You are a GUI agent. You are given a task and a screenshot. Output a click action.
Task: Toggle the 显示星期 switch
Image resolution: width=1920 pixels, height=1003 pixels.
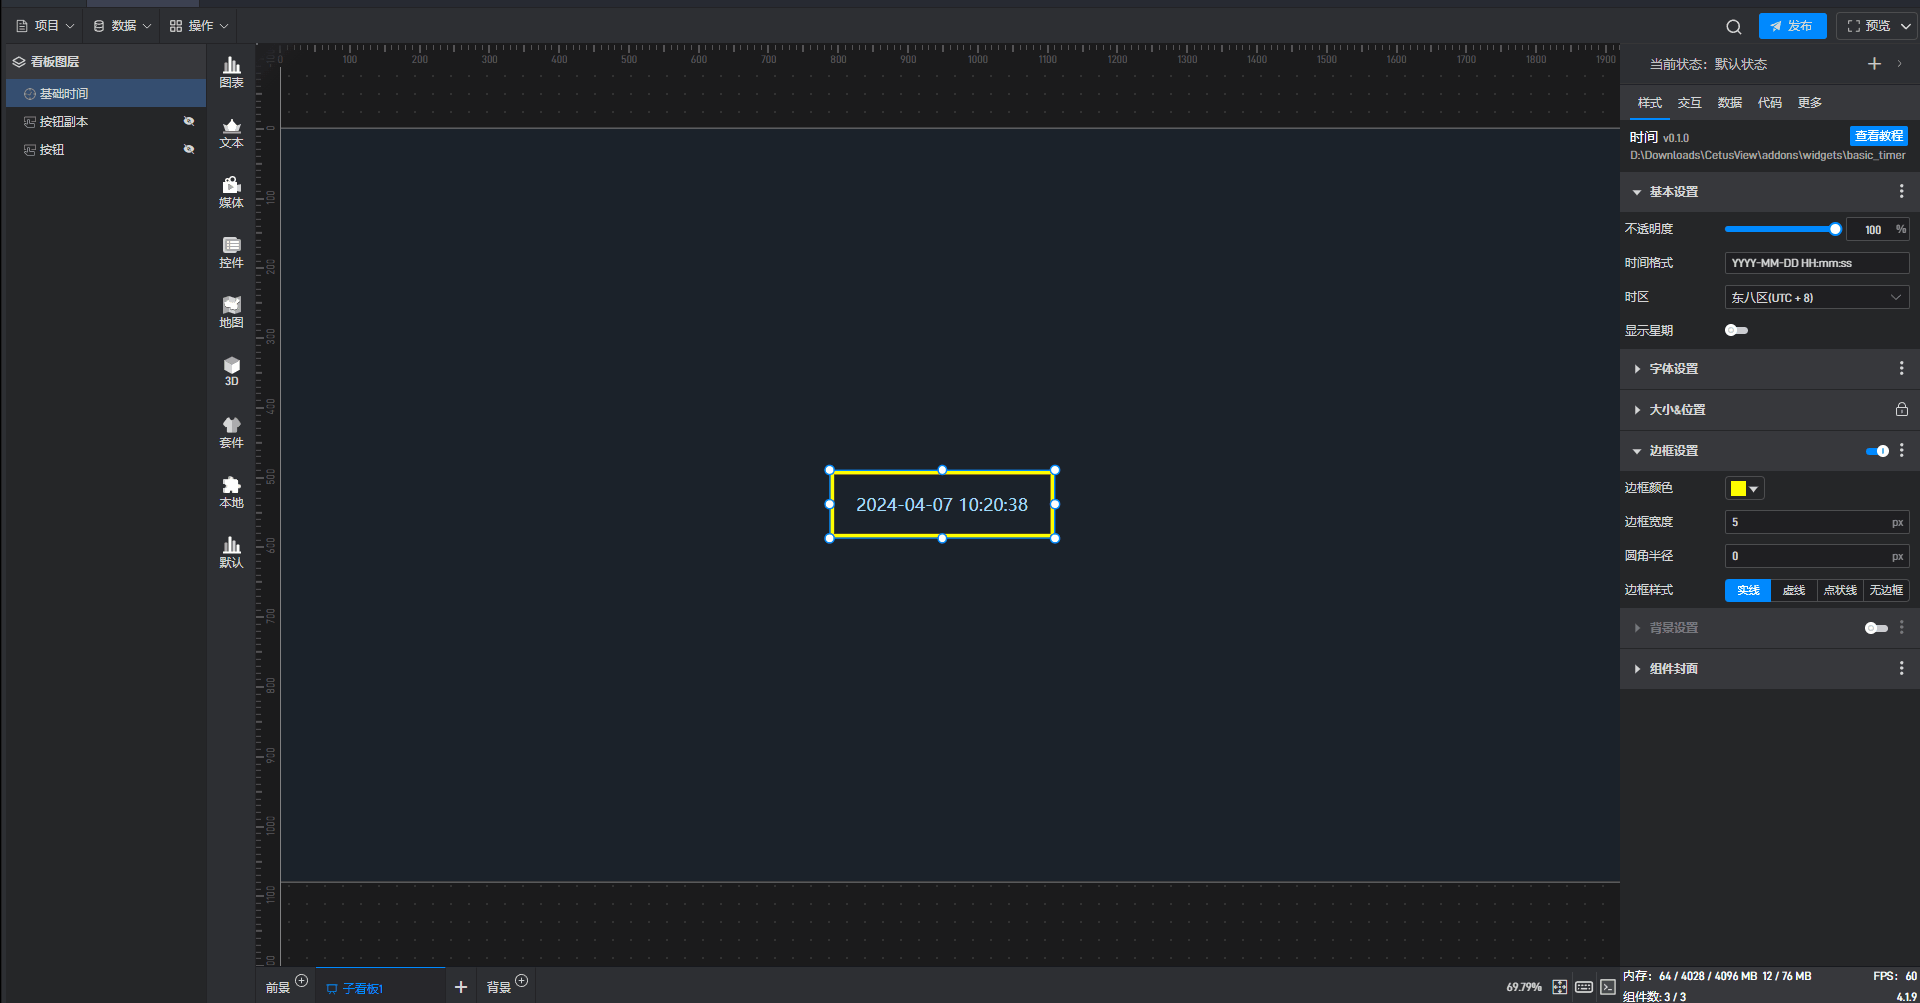[x=1736, y=331]
